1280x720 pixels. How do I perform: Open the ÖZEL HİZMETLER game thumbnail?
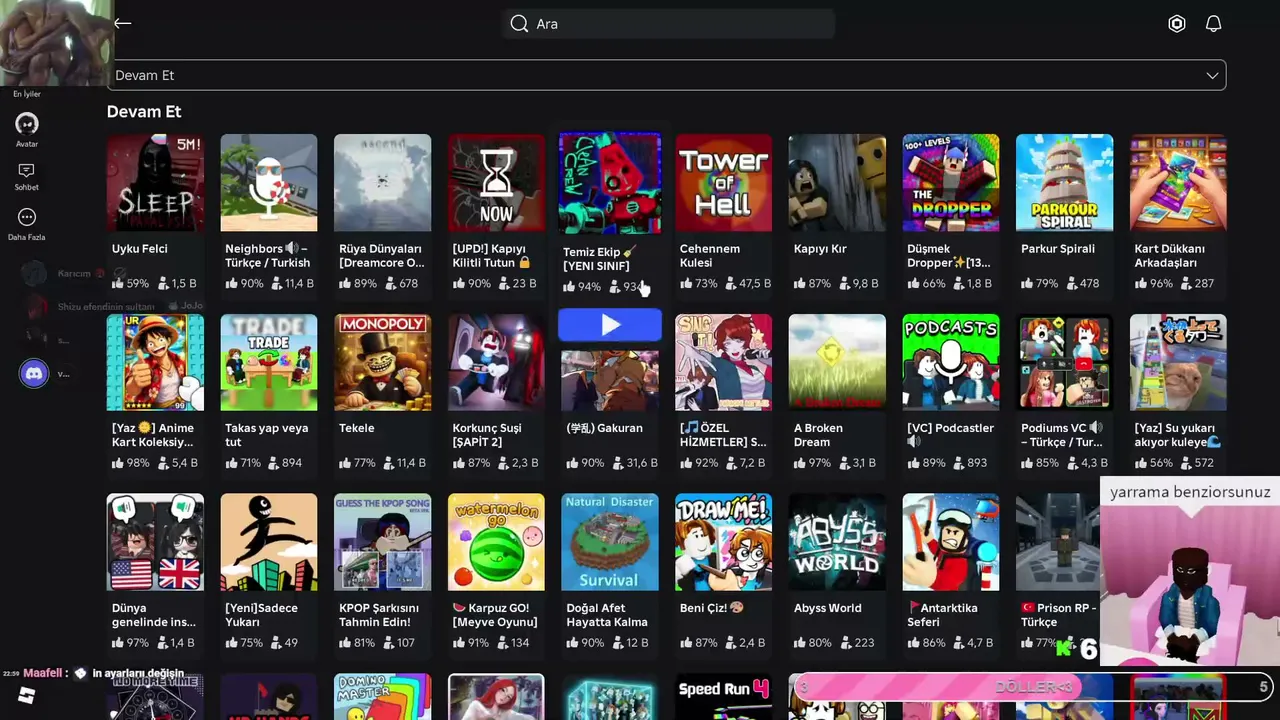click(724, 363)
